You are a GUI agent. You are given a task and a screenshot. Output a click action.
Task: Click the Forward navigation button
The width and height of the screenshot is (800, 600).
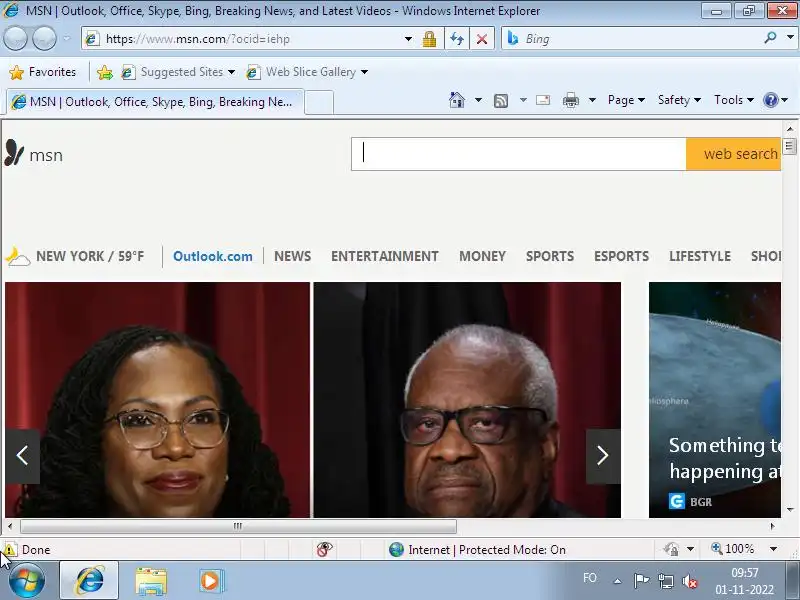pyautogui.click(x=44, y=39)
